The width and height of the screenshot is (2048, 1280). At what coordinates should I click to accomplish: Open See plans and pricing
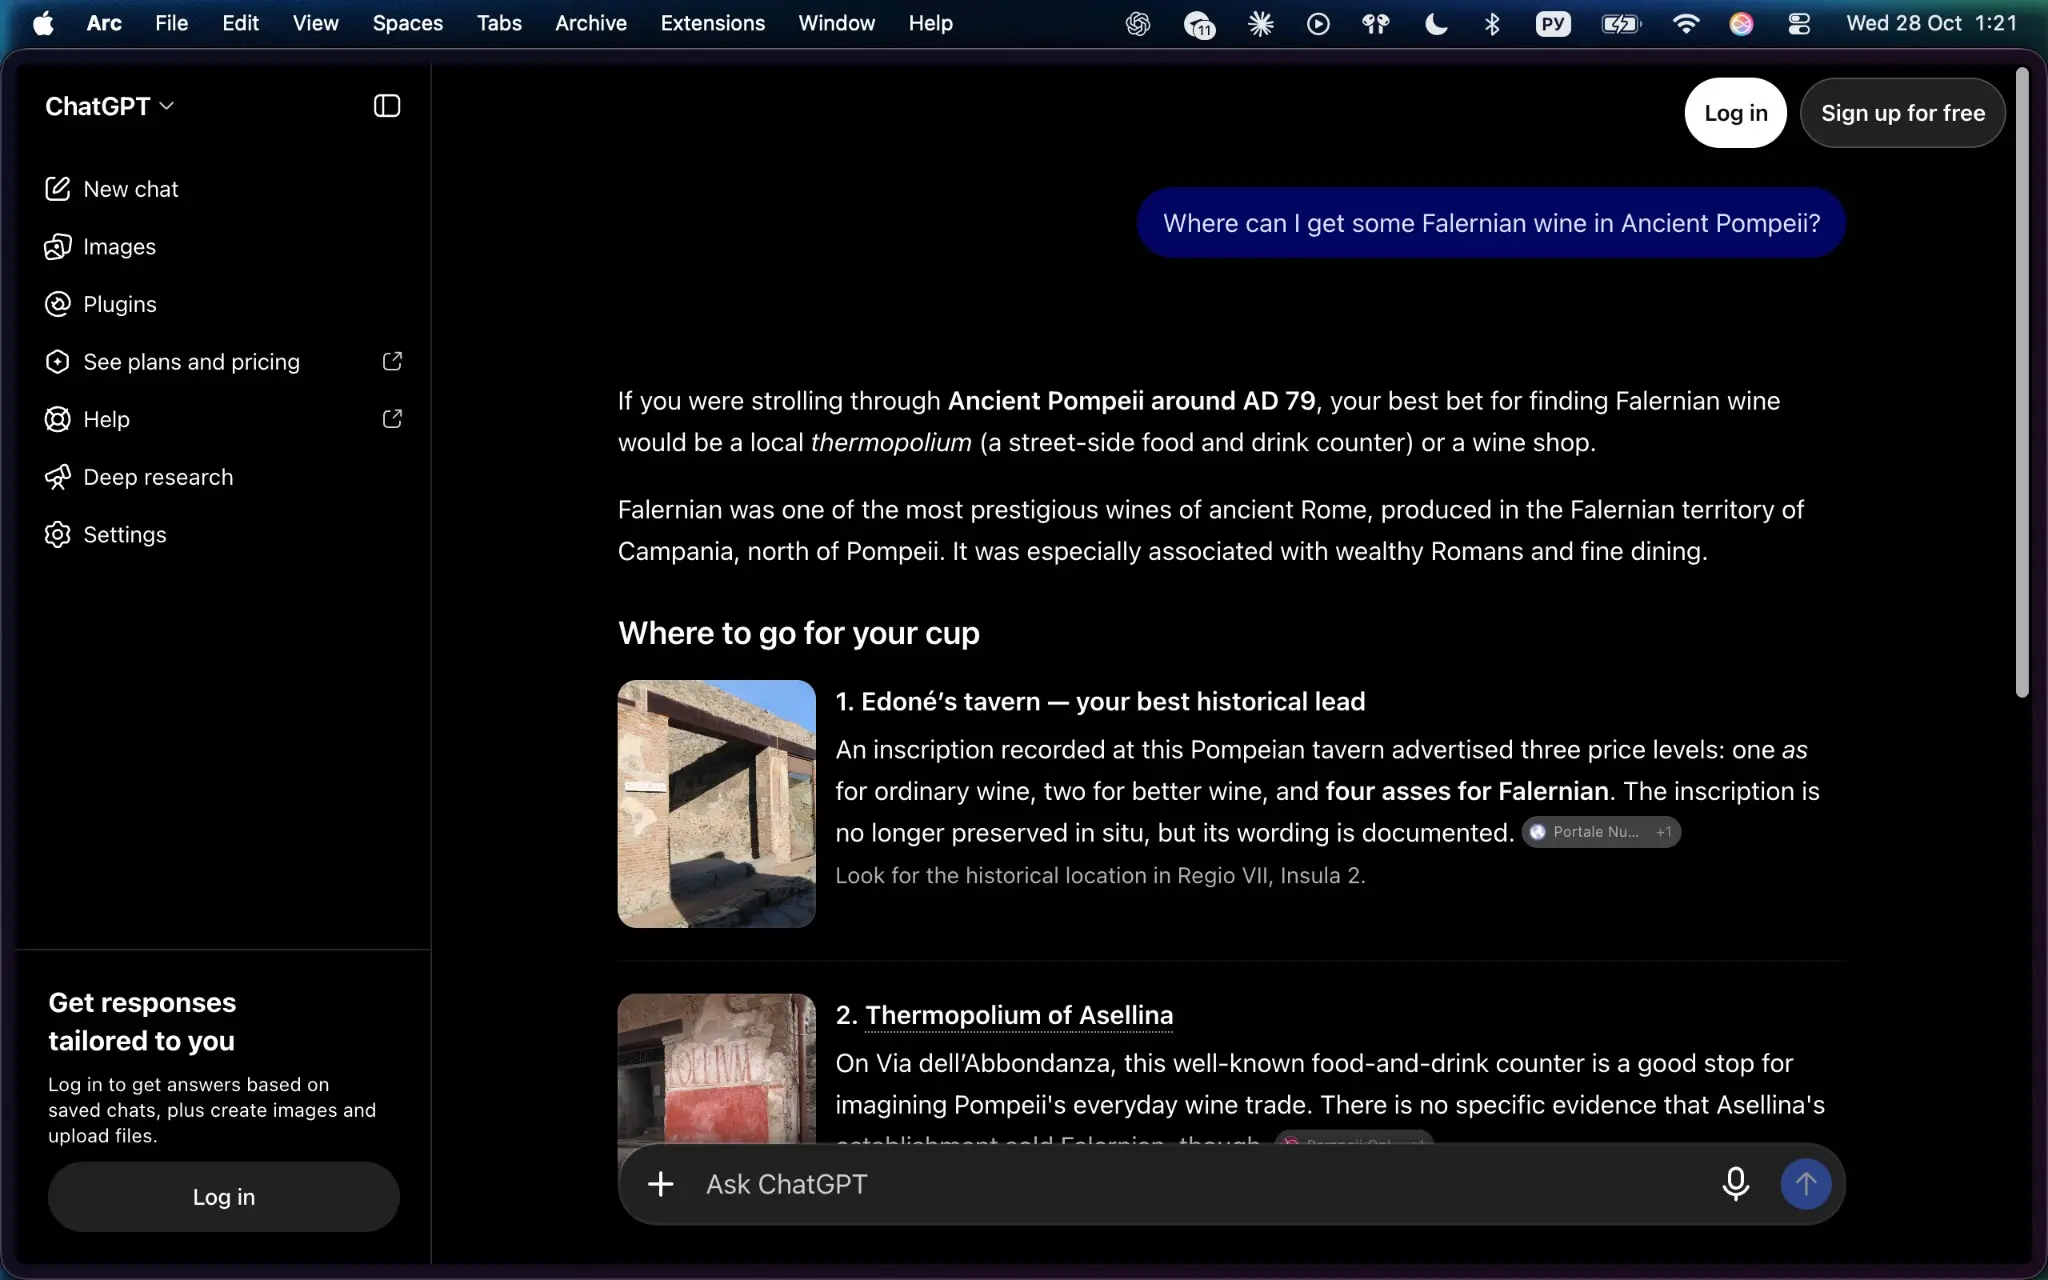pyautogui.click(x=224, y=361)
